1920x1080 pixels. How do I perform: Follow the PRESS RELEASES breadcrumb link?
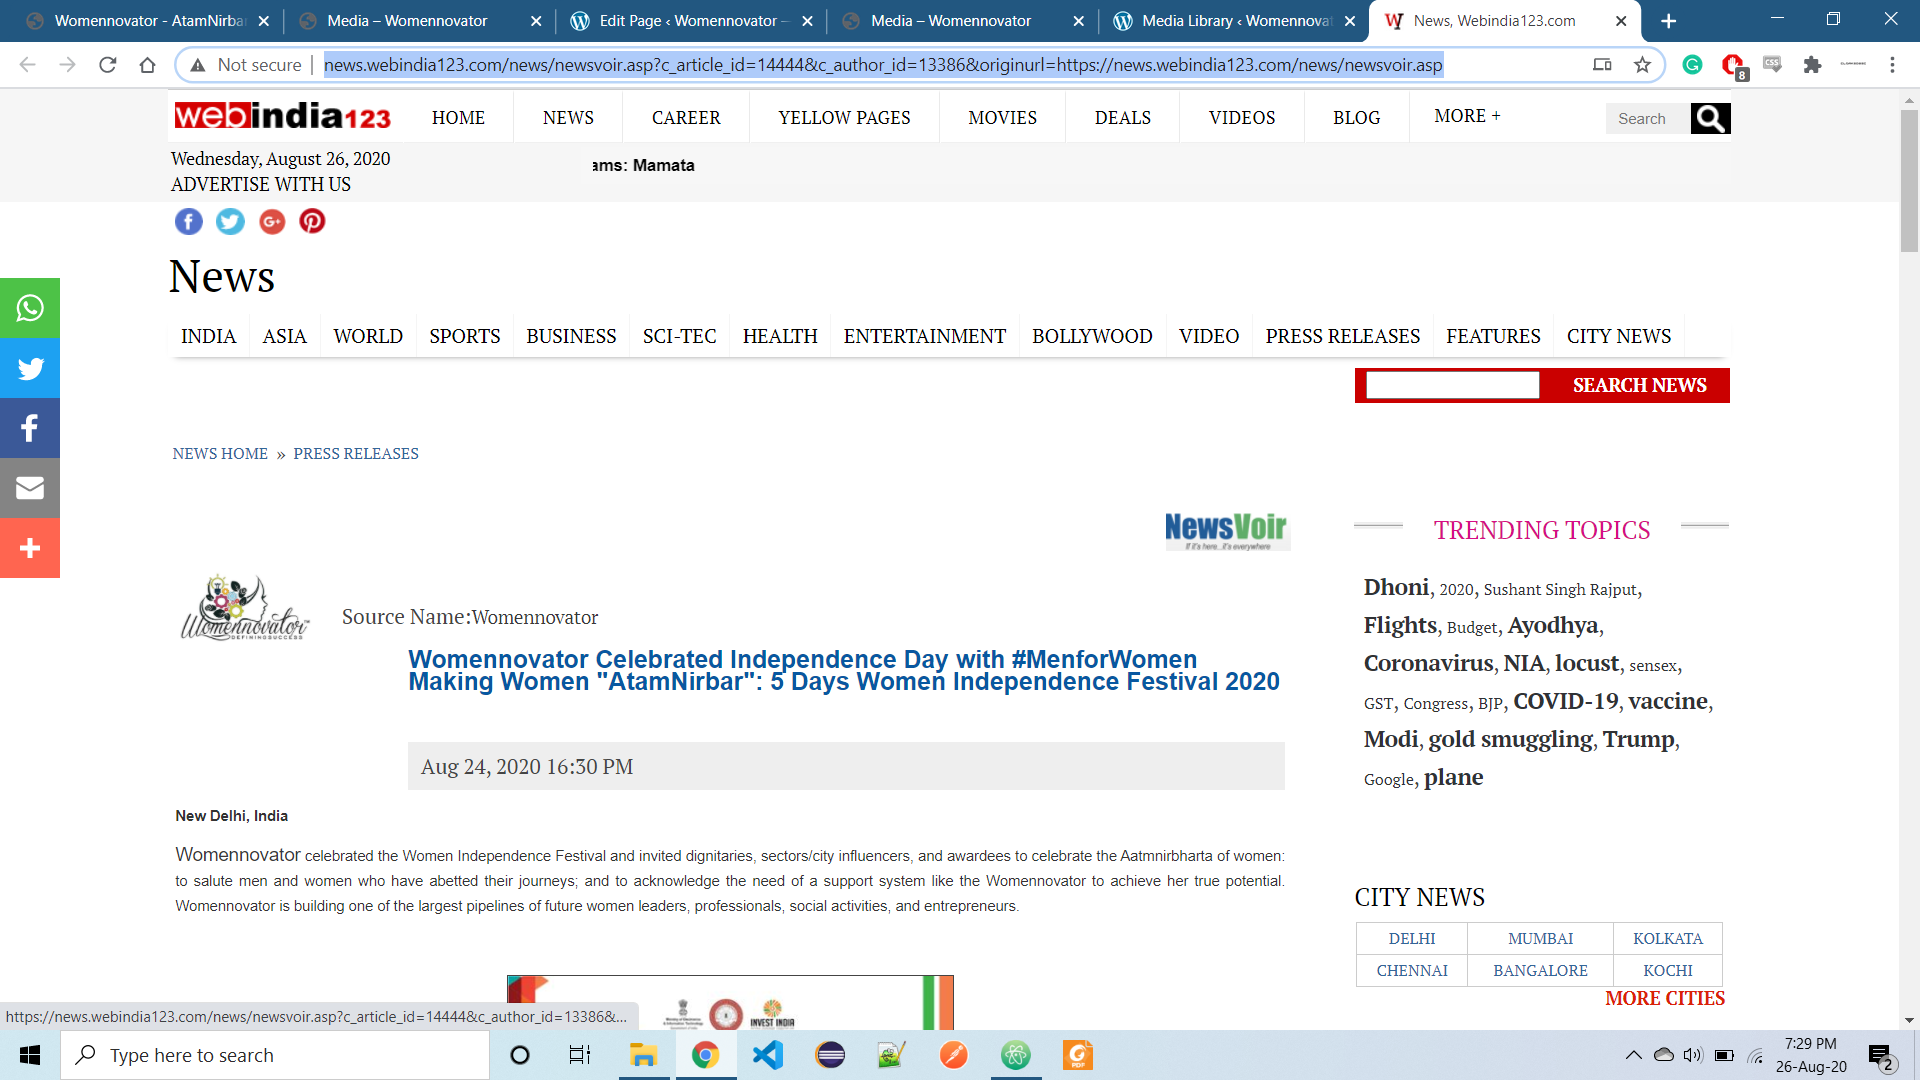click(x=356, y=454)
